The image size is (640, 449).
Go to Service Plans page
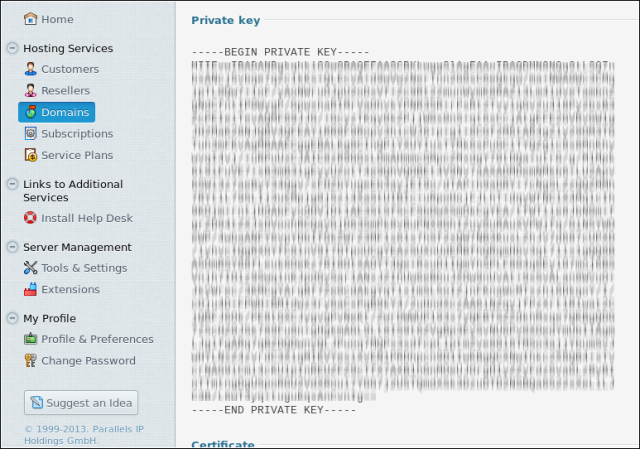(x=77, y=155)
